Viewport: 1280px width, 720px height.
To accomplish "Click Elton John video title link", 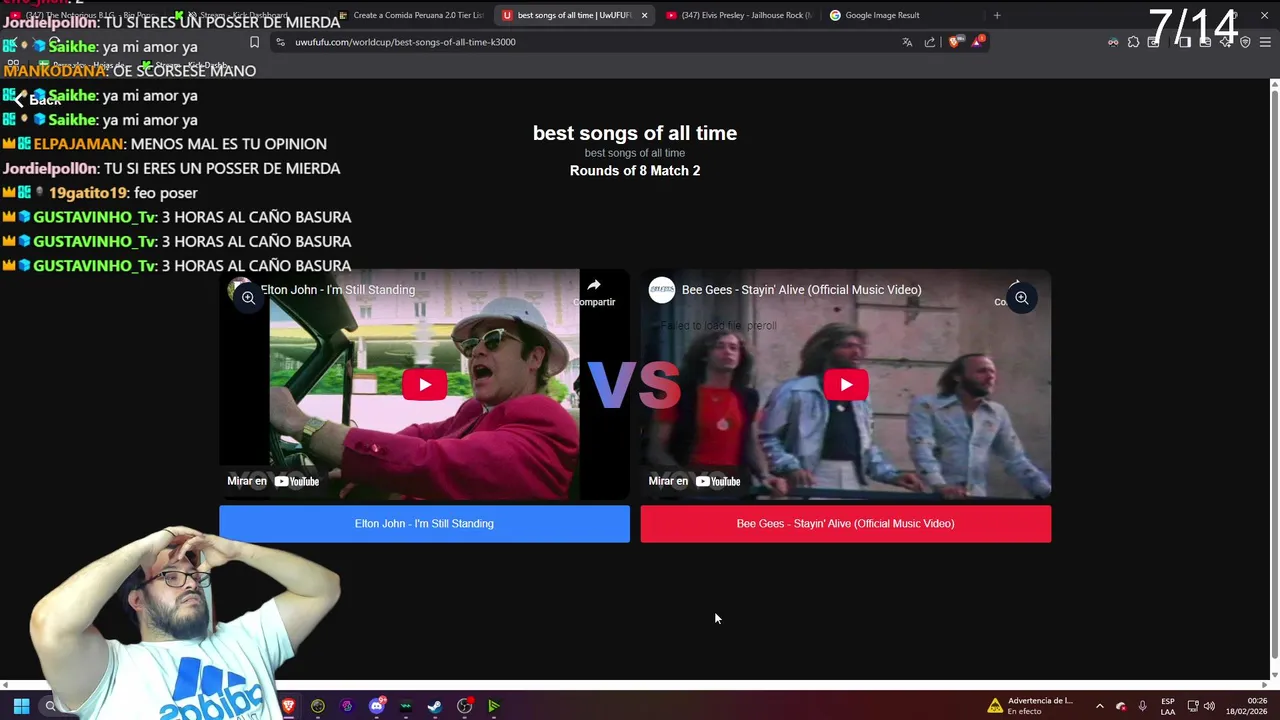I will point(338,290).
